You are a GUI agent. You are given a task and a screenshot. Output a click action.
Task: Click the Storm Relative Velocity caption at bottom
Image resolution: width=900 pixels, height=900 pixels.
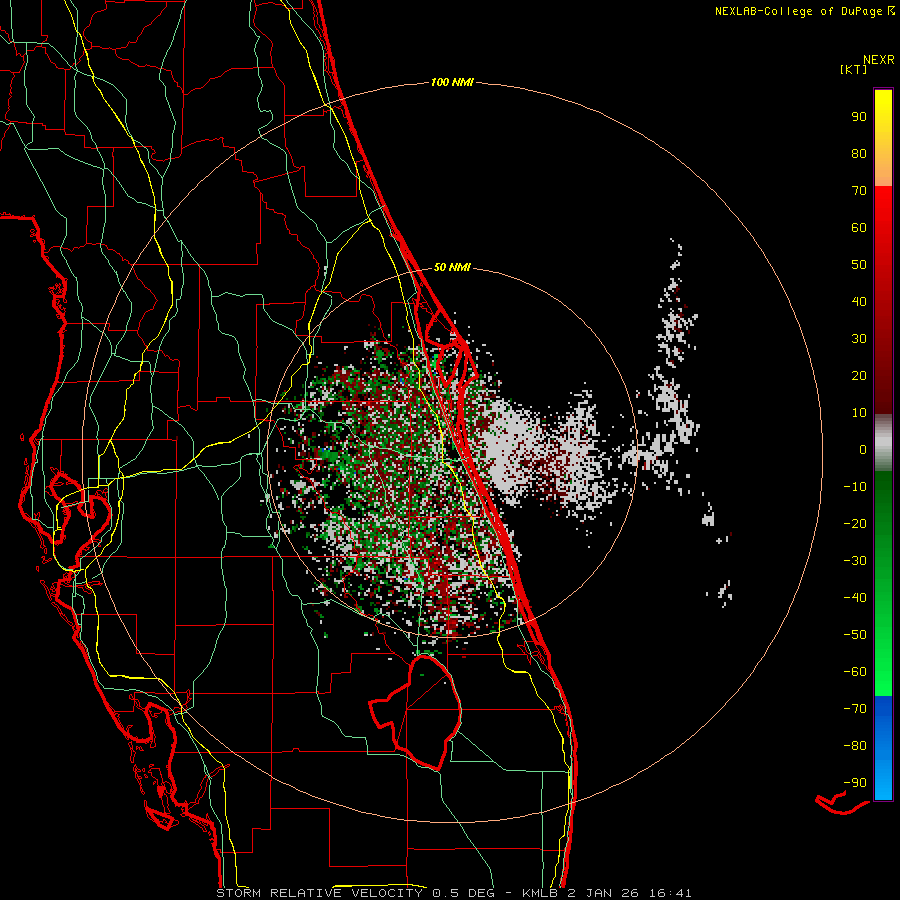[x=453, y=893]
